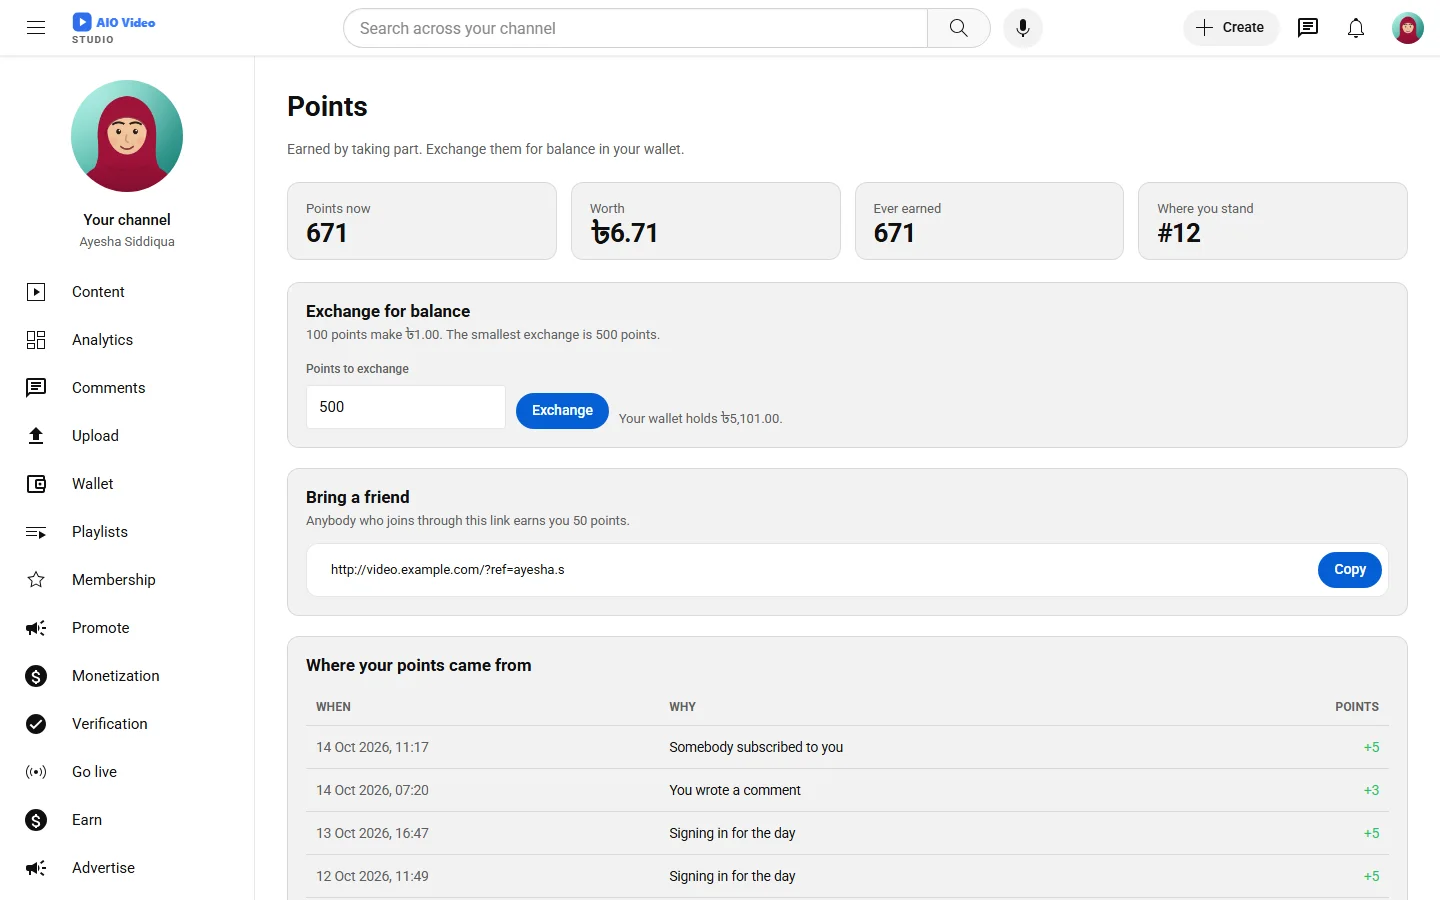Screen dimensions: 1440x900
Task: Click the Worth ৳6.71 card
Action: coord(706,221)
